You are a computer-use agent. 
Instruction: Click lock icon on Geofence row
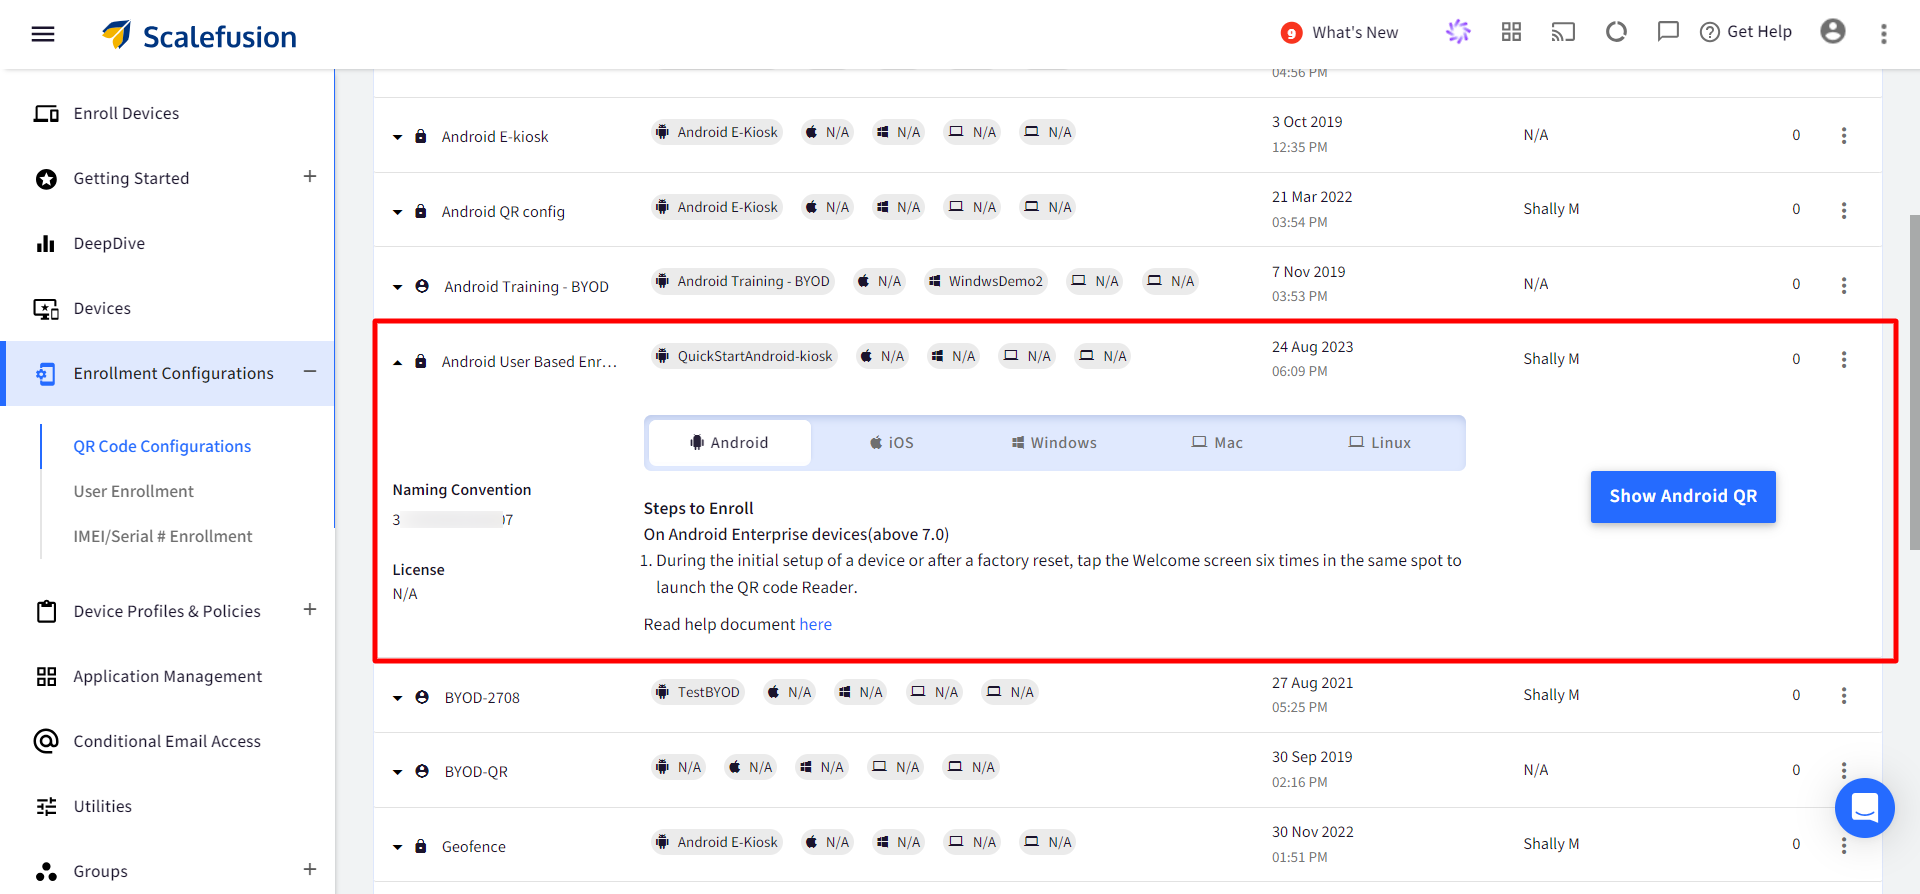tap(421, 846)
